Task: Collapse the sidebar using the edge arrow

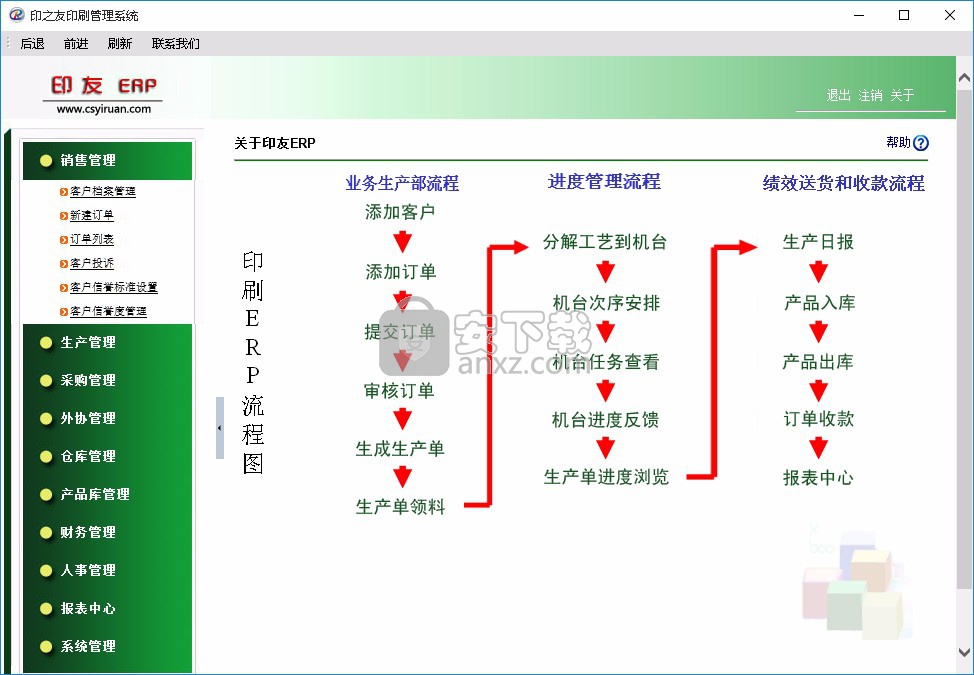Action: (219, 427)
